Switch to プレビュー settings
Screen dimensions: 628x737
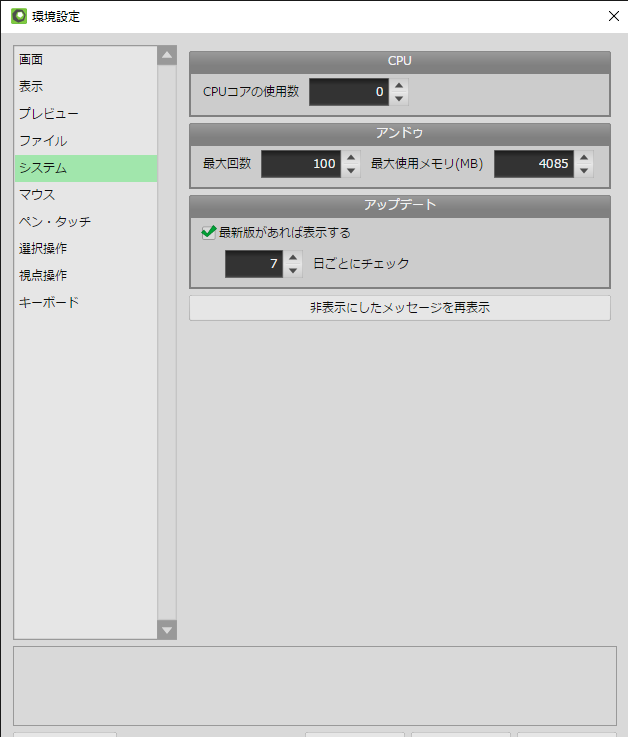coord(86,114)
